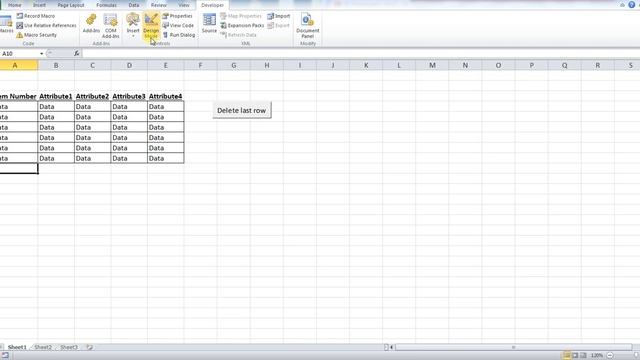The width and height of the screenshot is (640, 360).
Task: Open the Document Panel
Action: point(308,26)
